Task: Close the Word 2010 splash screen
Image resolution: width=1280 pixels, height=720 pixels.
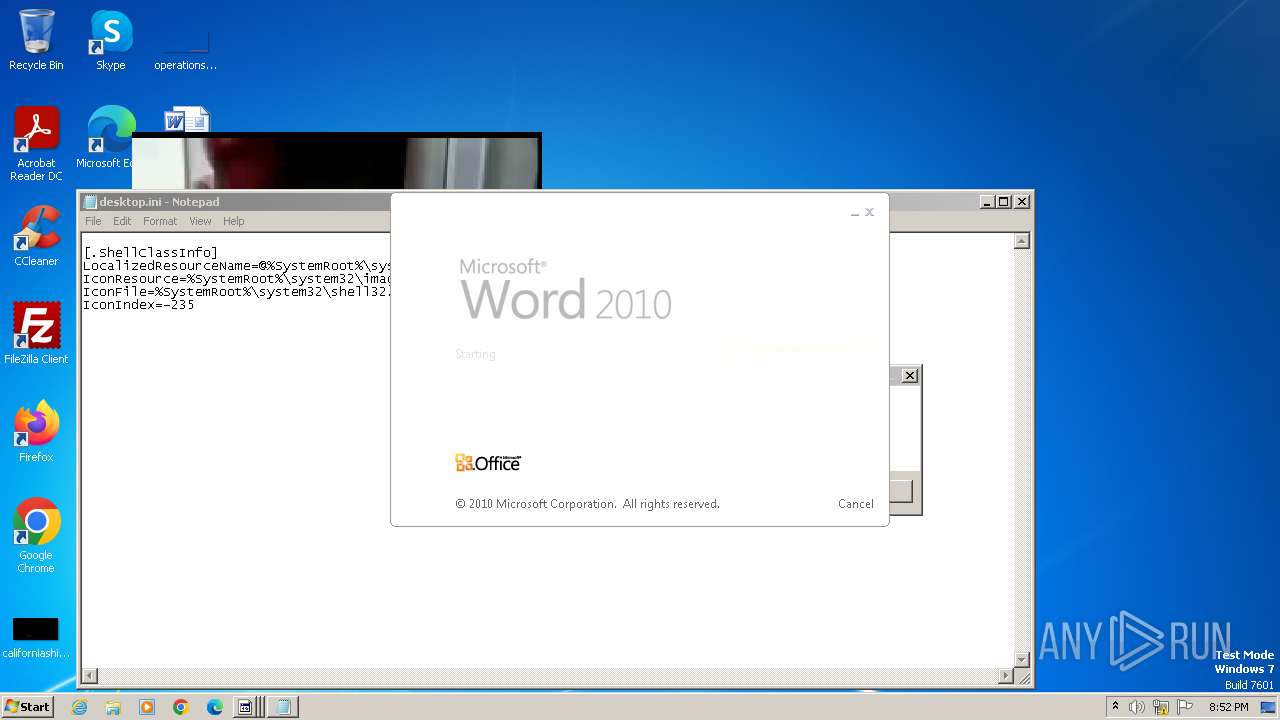Action: coord(869,212)
